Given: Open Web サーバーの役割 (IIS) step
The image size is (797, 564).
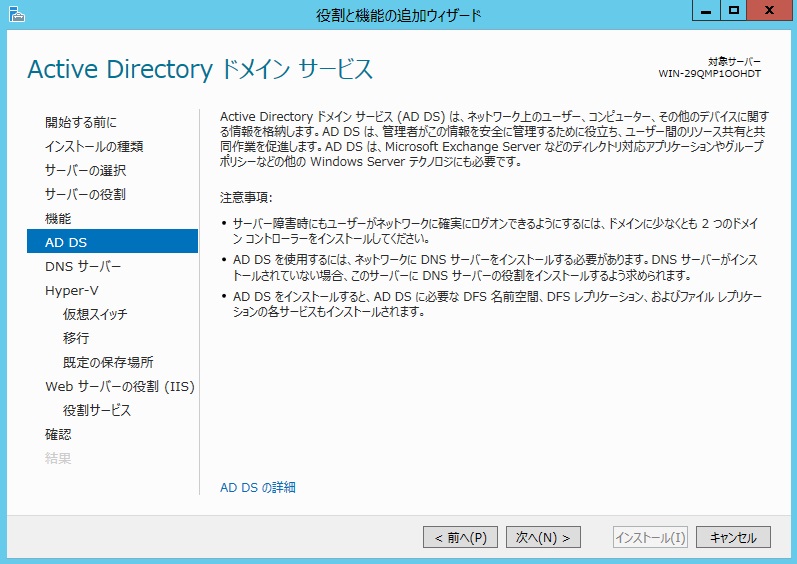Looking at the screenshot, I should 120,387.
